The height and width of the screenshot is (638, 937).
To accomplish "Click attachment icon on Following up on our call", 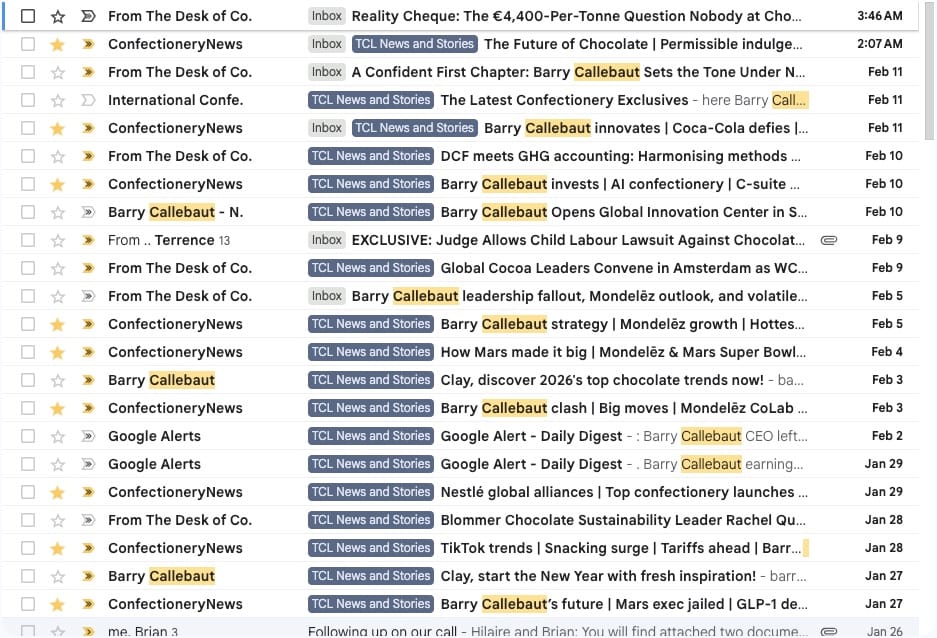I will pyautogui.click(x=828, y=632).
